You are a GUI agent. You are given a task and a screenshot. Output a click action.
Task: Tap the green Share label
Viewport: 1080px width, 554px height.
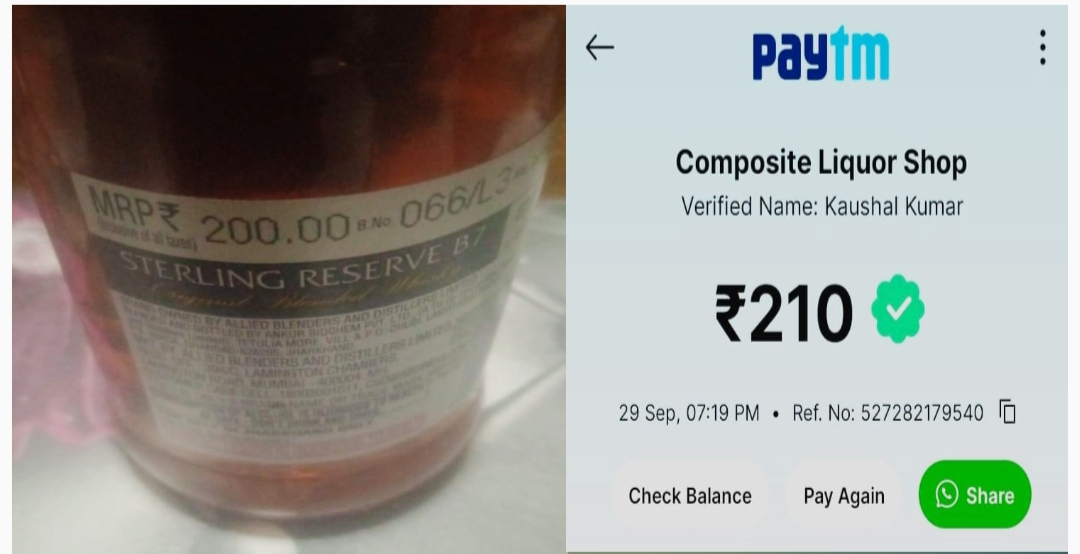pos(990,495)
